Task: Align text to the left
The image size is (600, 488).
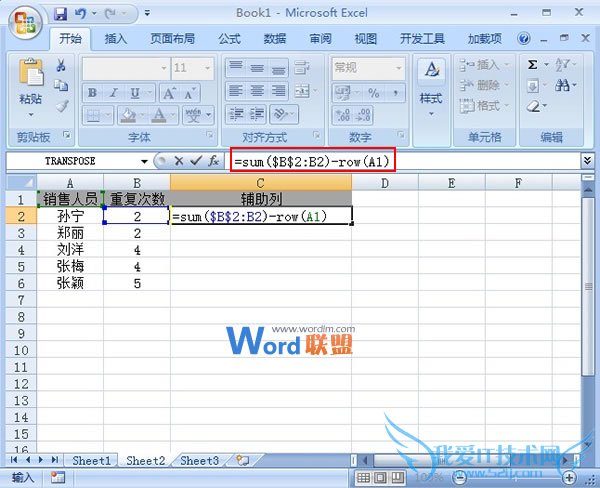Action: 235,91
